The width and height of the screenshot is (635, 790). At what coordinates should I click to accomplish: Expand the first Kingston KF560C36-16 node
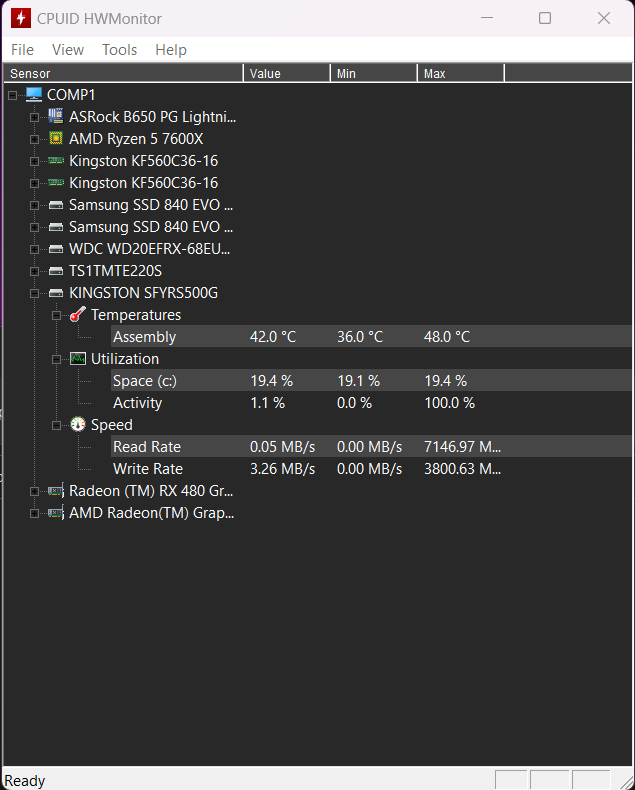click(34, 161)
